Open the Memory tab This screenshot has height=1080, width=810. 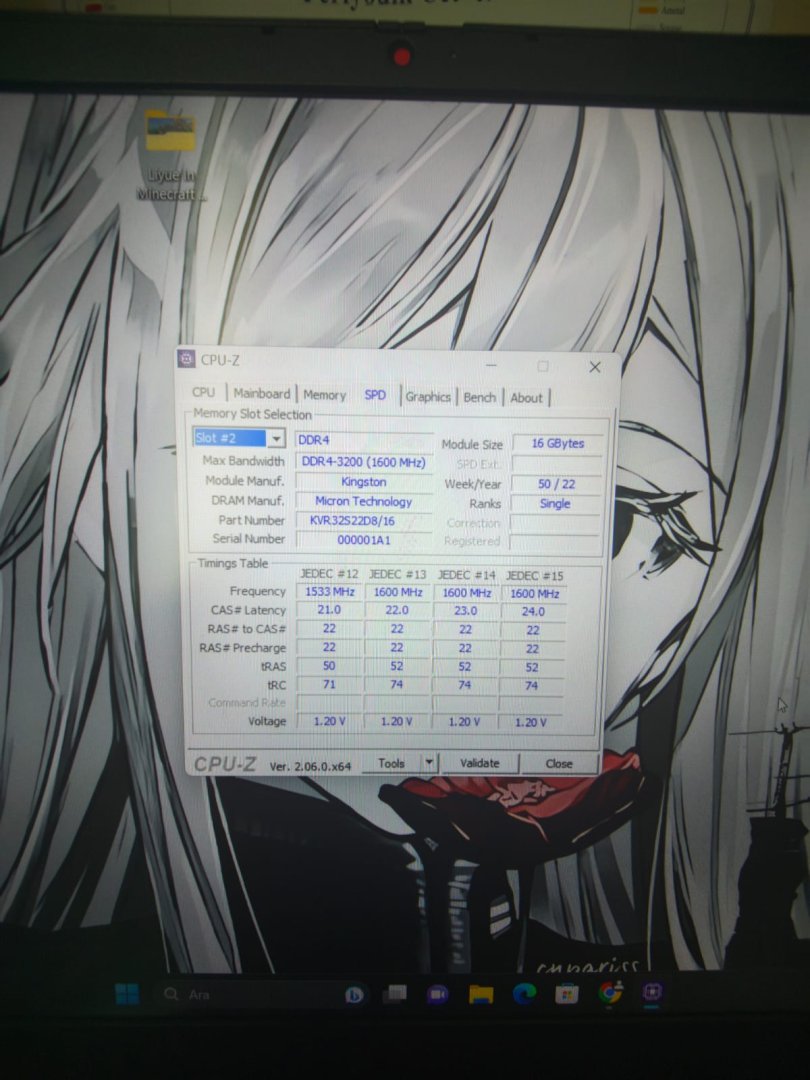tap(324, 395)
